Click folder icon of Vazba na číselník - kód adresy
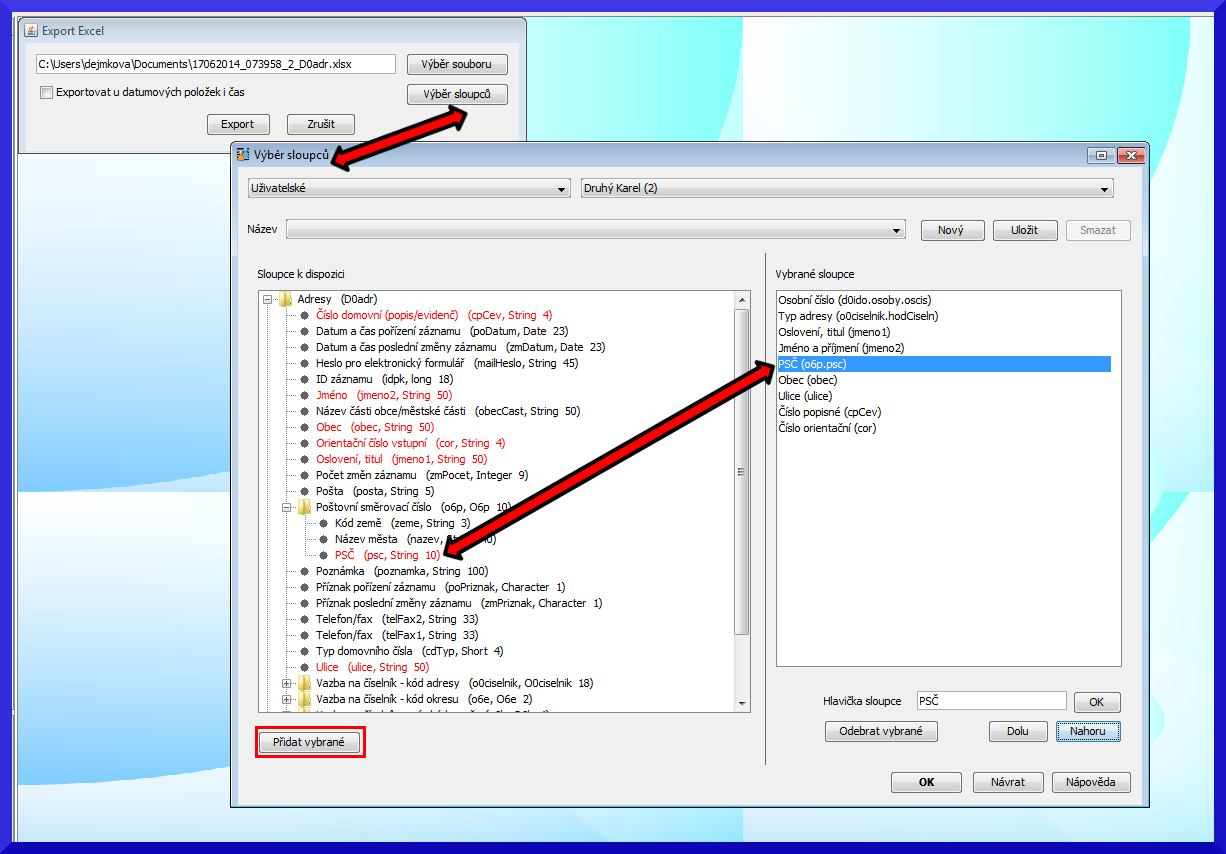Image resolution: width=1226 pixels, height=854 pixels. coord(304,683)
